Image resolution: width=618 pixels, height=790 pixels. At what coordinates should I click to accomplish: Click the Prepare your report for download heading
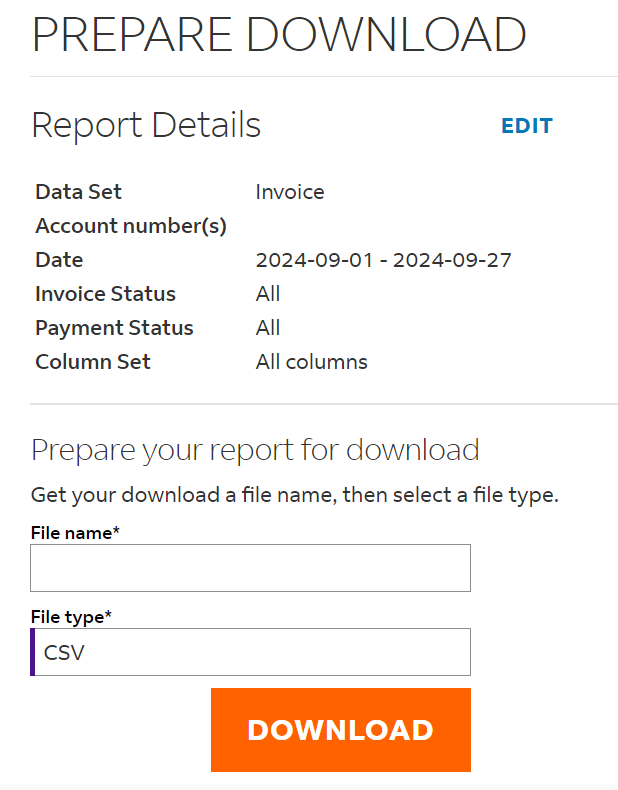[x=255, y=450]
